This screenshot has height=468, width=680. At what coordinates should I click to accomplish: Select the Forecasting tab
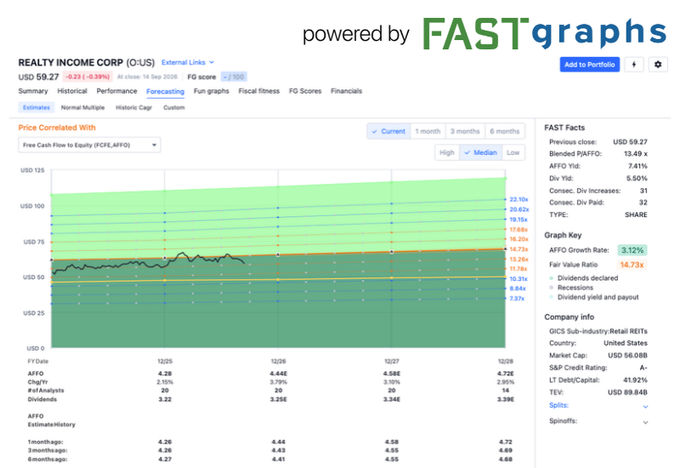tap(165, 92)
